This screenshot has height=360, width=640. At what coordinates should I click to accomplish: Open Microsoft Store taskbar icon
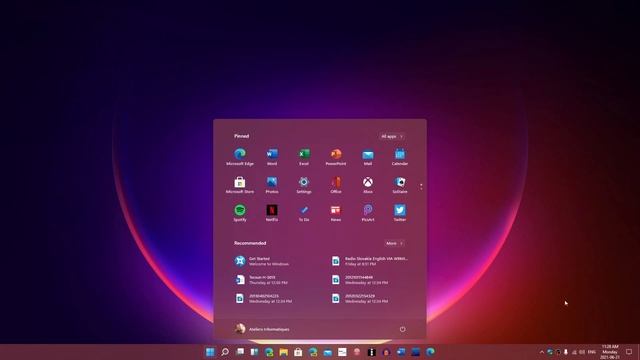[298, 352]
